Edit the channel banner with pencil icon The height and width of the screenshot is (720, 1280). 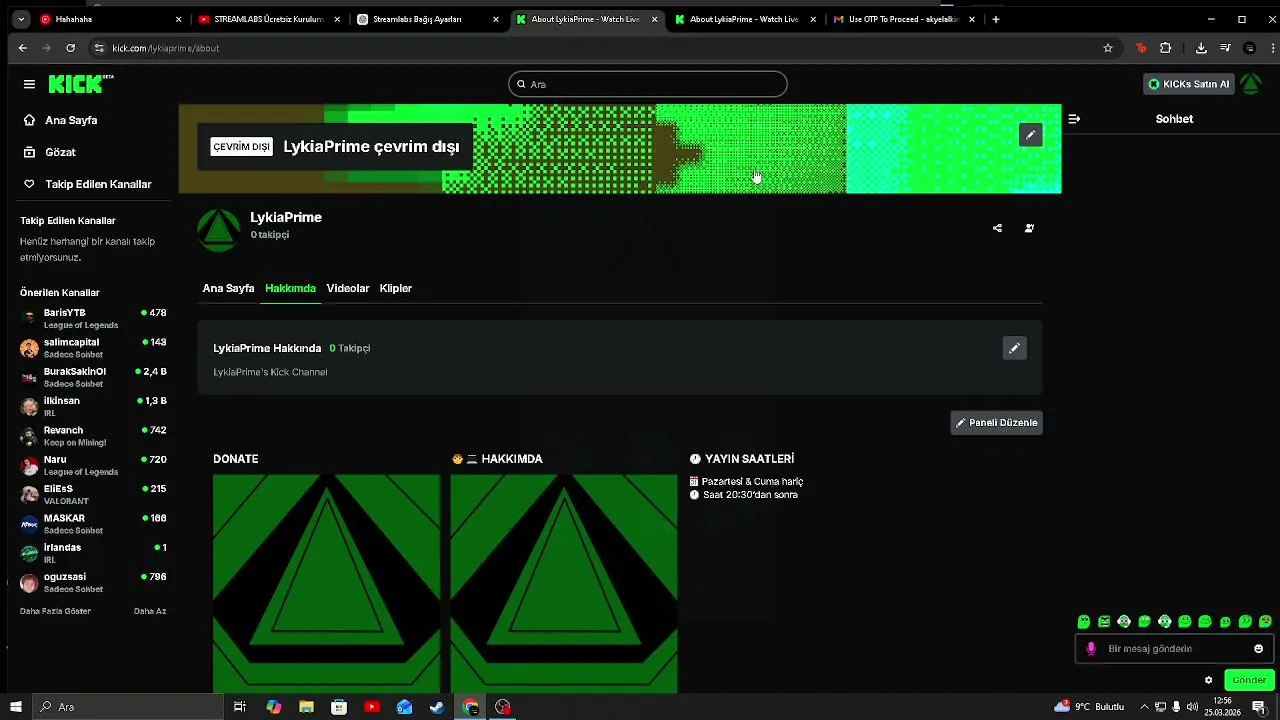coord(1030,135)
